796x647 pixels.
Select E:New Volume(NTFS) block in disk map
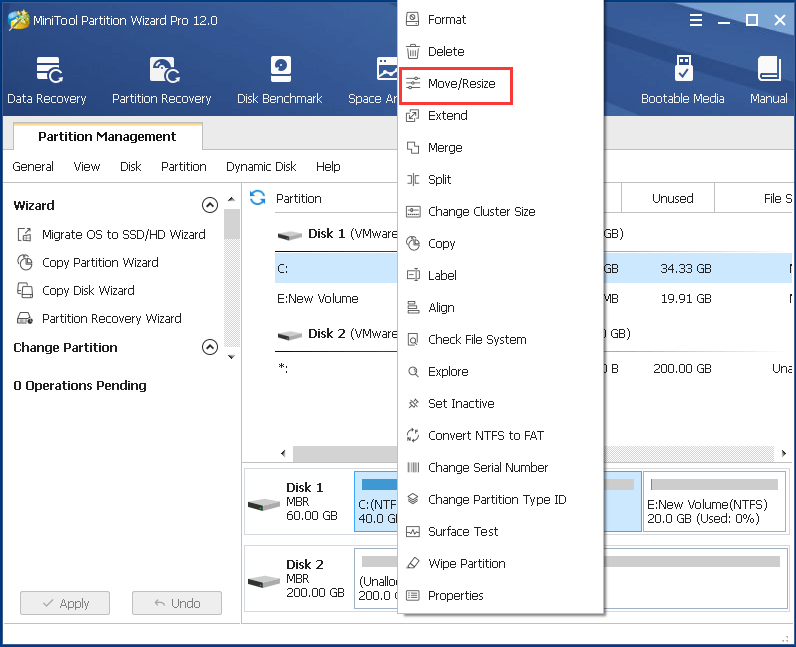tap(715, 502)
